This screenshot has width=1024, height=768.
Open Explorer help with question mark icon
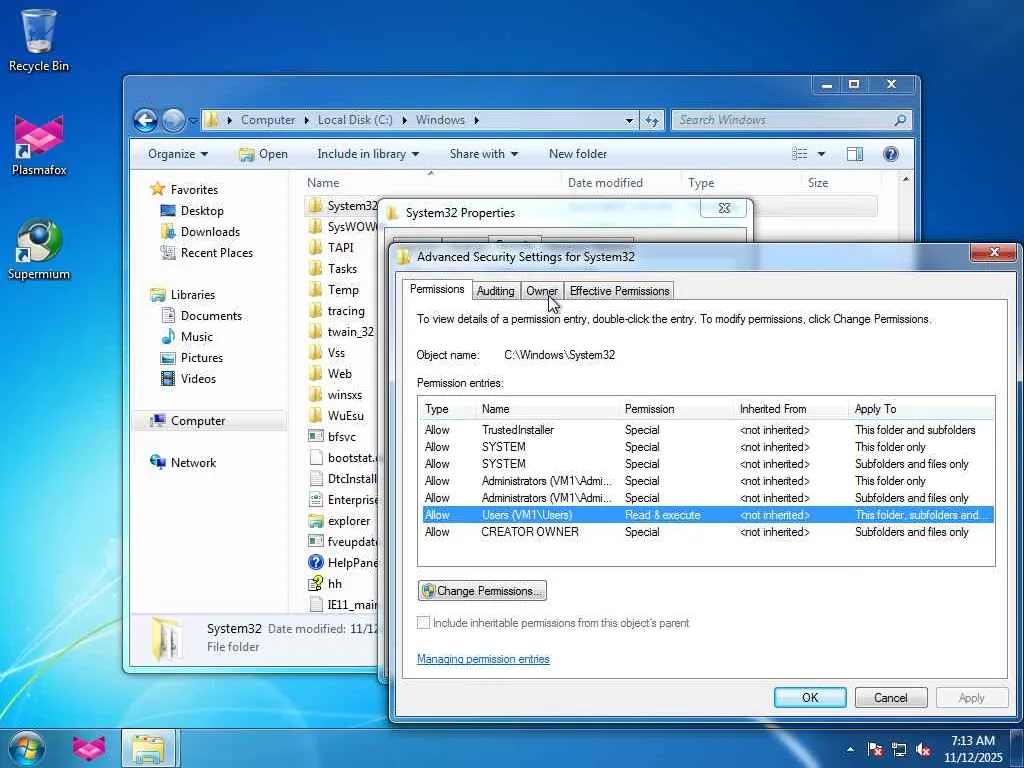point(891,154)
